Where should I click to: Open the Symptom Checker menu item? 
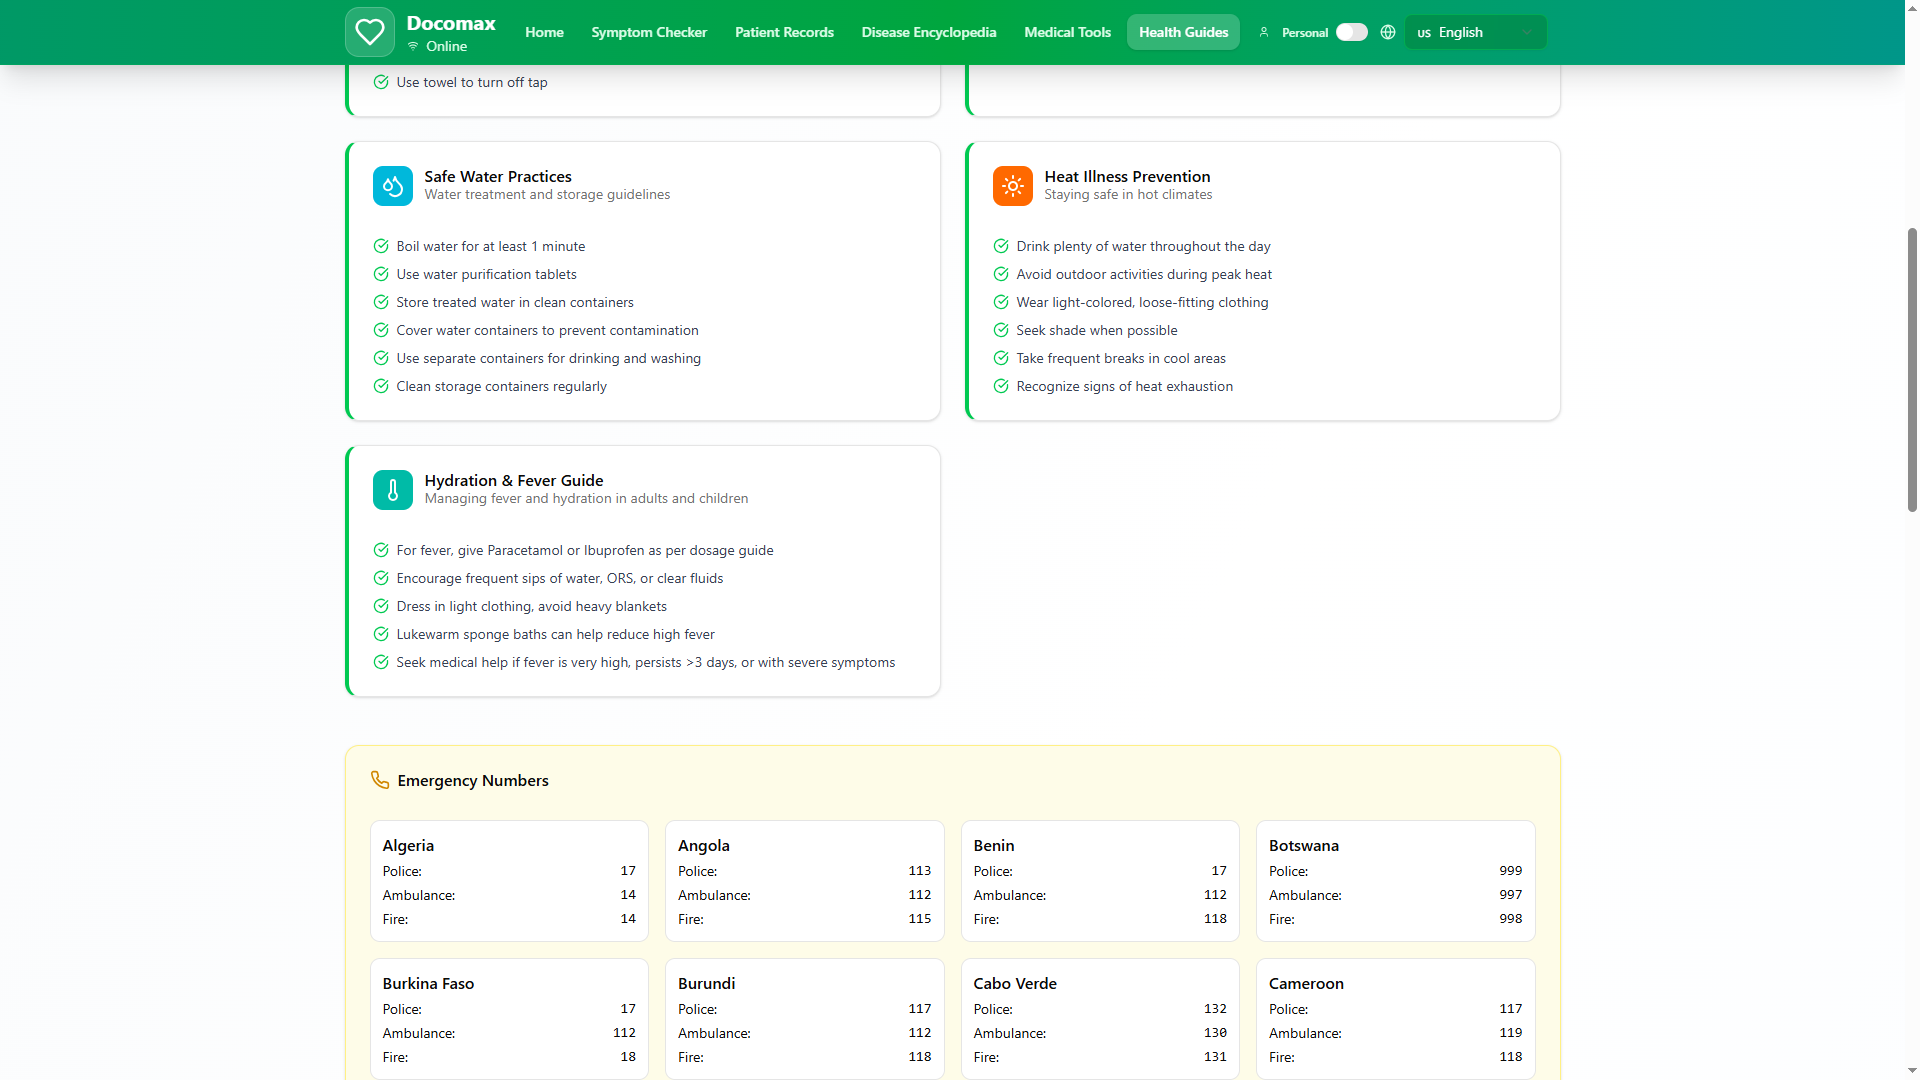648,32
